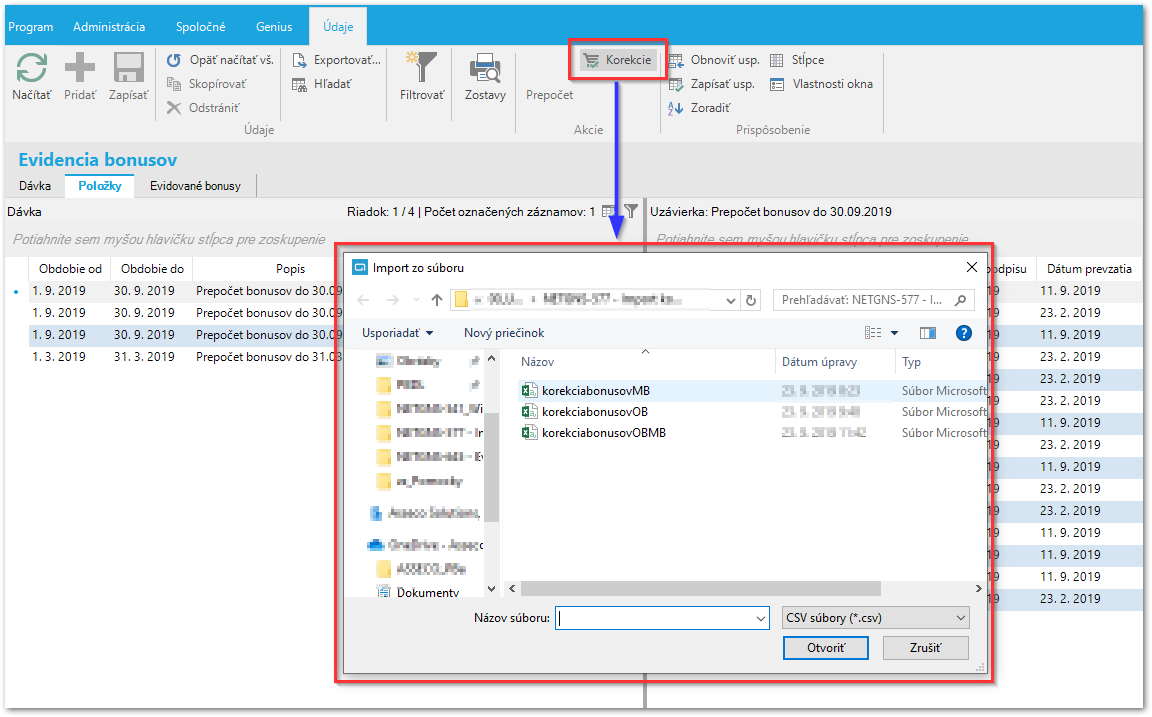This screenshot has width=1152, height=717.
Task: Click the Korekcie action button
Action: click(x=617, y=60)
